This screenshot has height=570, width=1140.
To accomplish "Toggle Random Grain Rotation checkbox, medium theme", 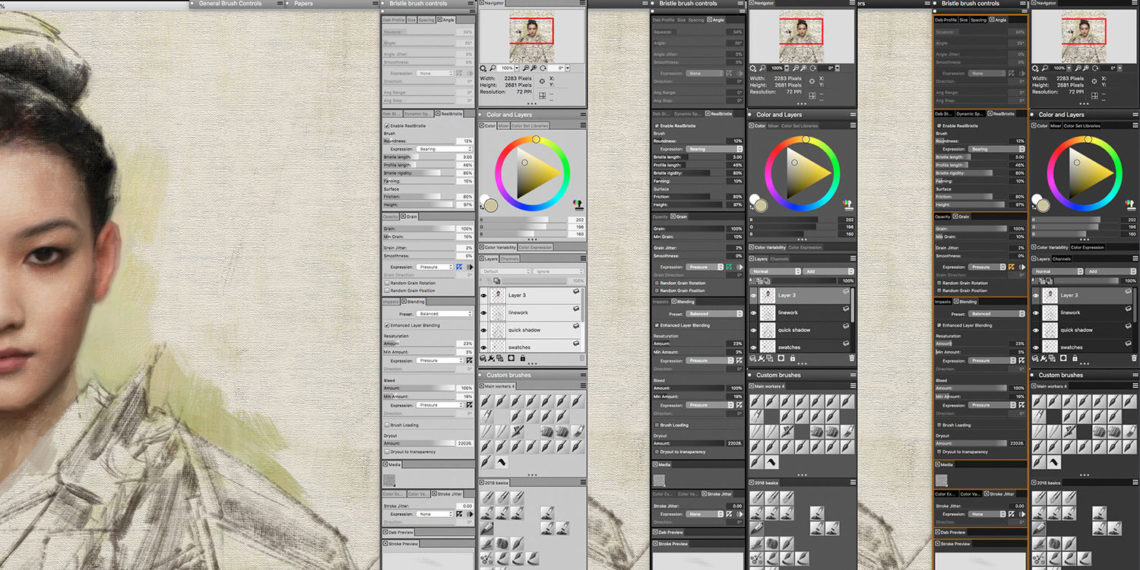I will pyautogui.click(x=657, y=283).
